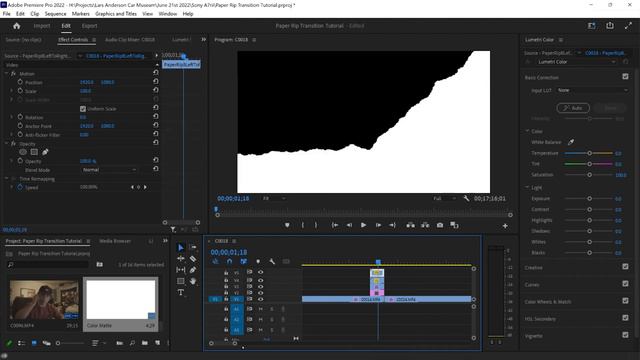The width and height of the screenshot is (640, 360).
Task: Open the Input LUT dropdown
Action: [x=592, y=90]
